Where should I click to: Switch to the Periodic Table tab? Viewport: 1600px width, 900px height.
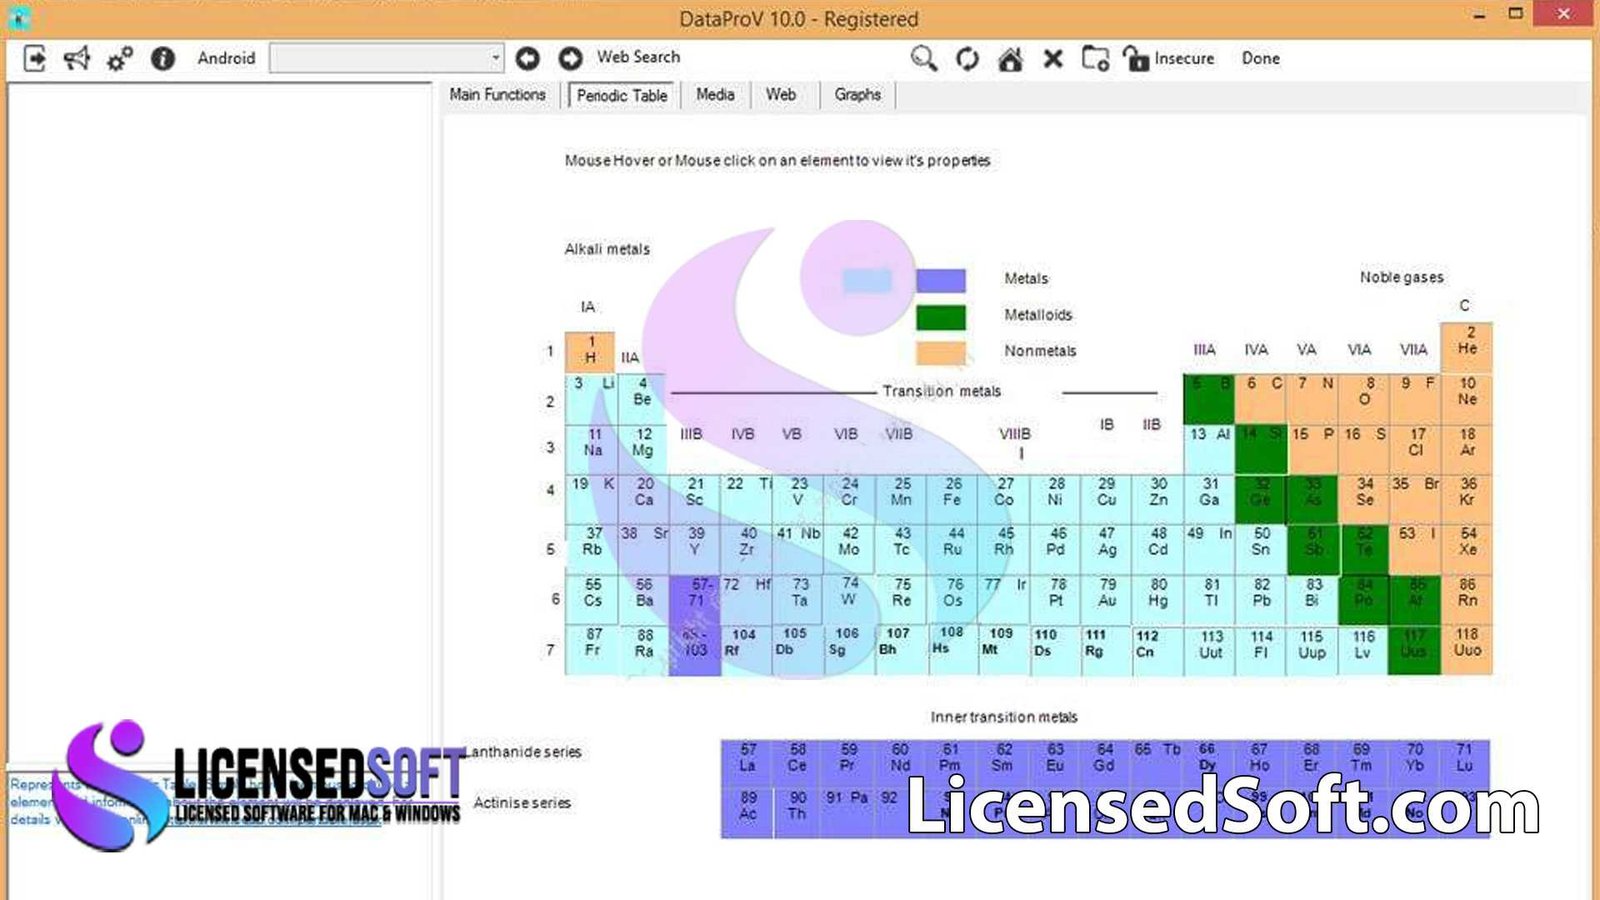(x=621, y=95)
